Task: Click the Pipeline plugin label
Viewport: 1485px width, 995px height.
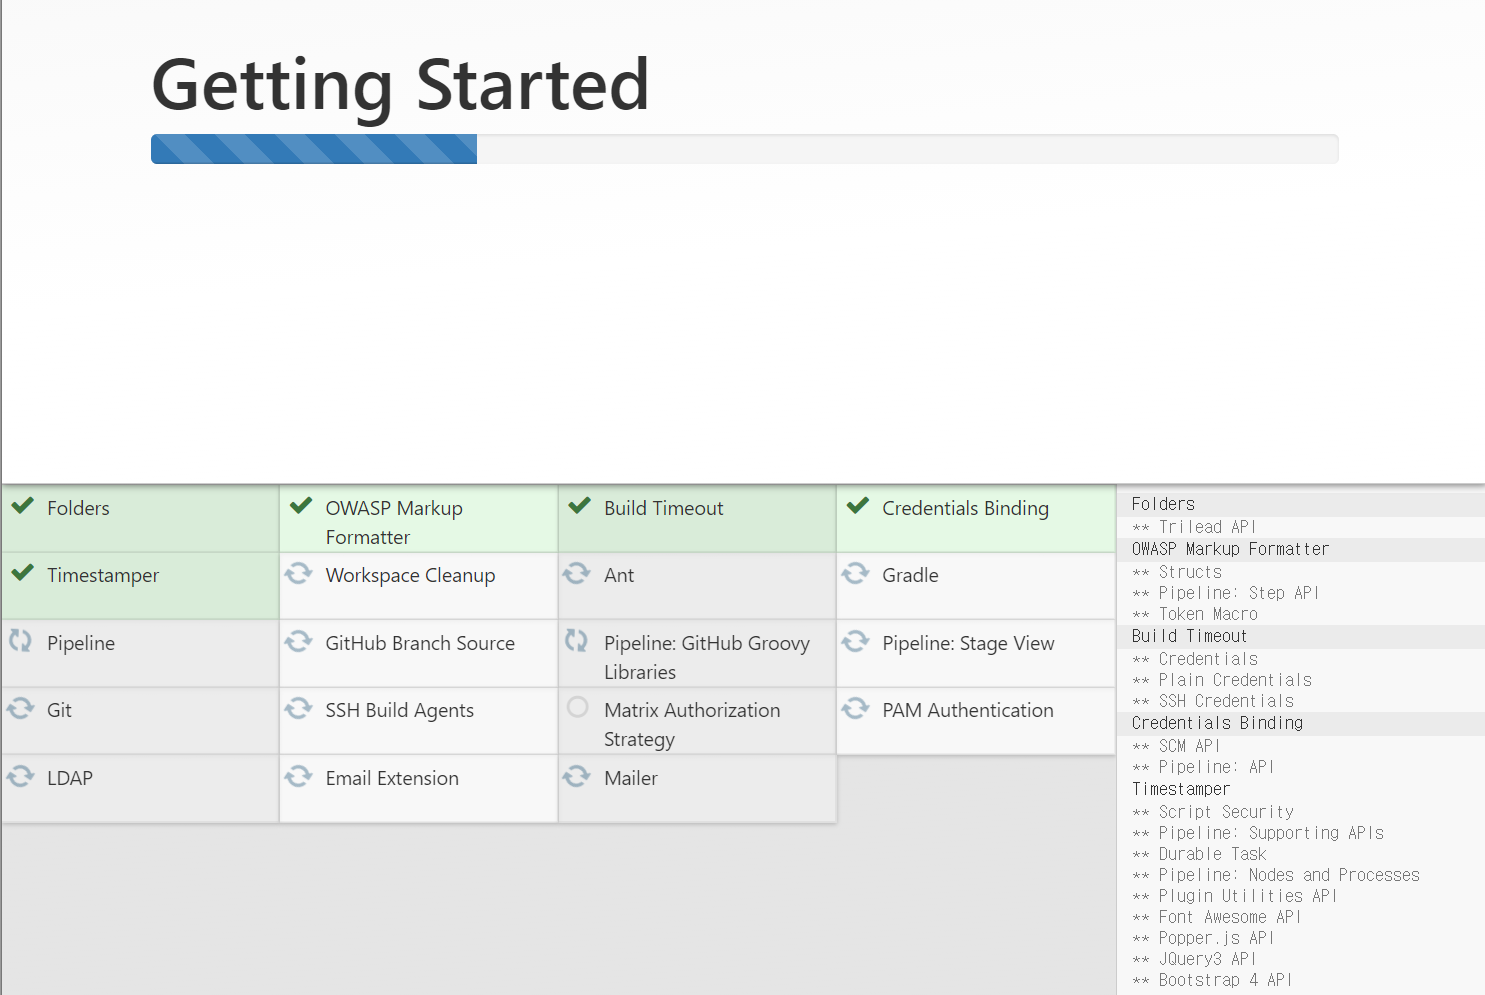Action: [81, 643]
